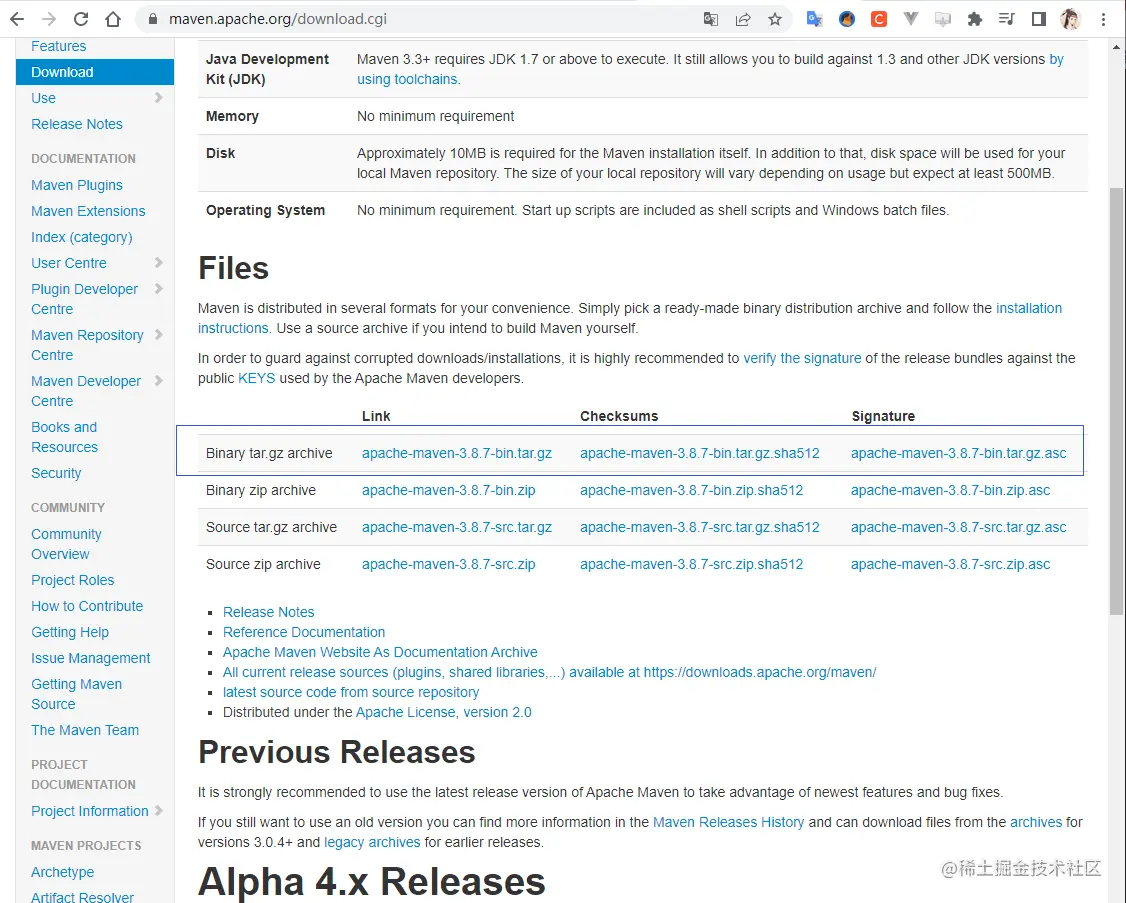The image size is (1126, 903).
Task: Bookmark this page with the star
Action: click(775, 19)
